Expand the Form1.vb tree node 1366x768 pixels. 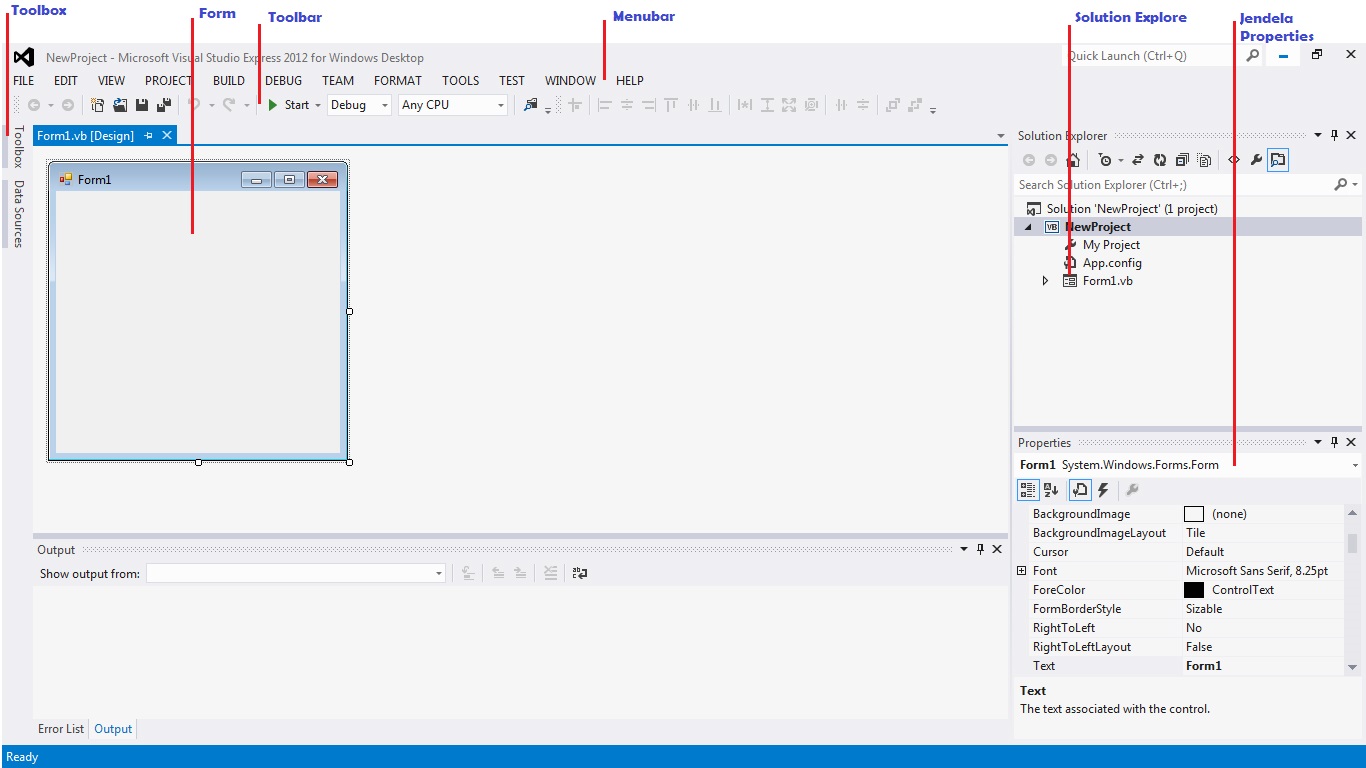[x=1046, y=281]
